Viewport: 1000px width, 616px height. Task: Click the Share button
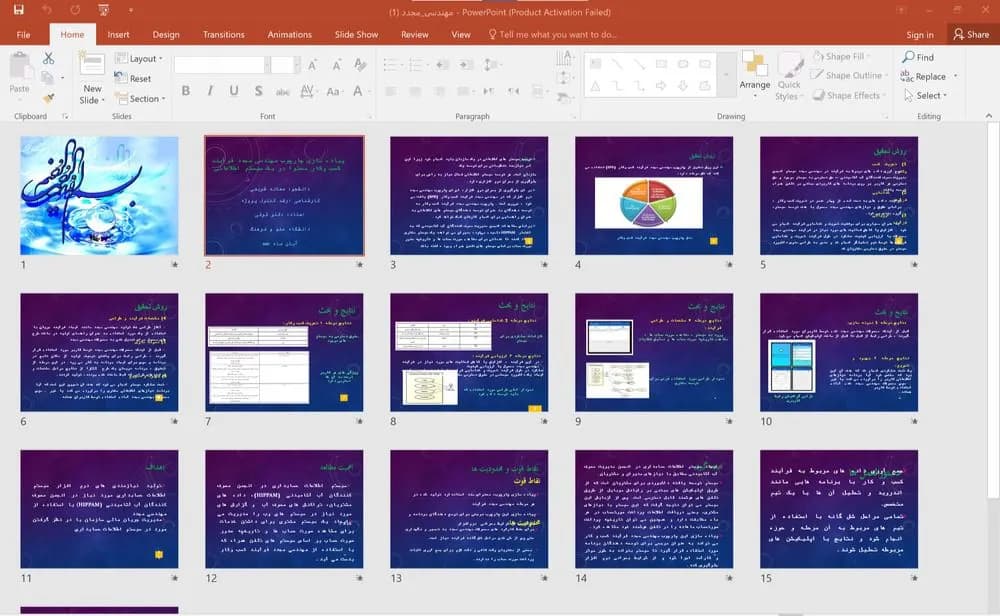pos(972,34)
